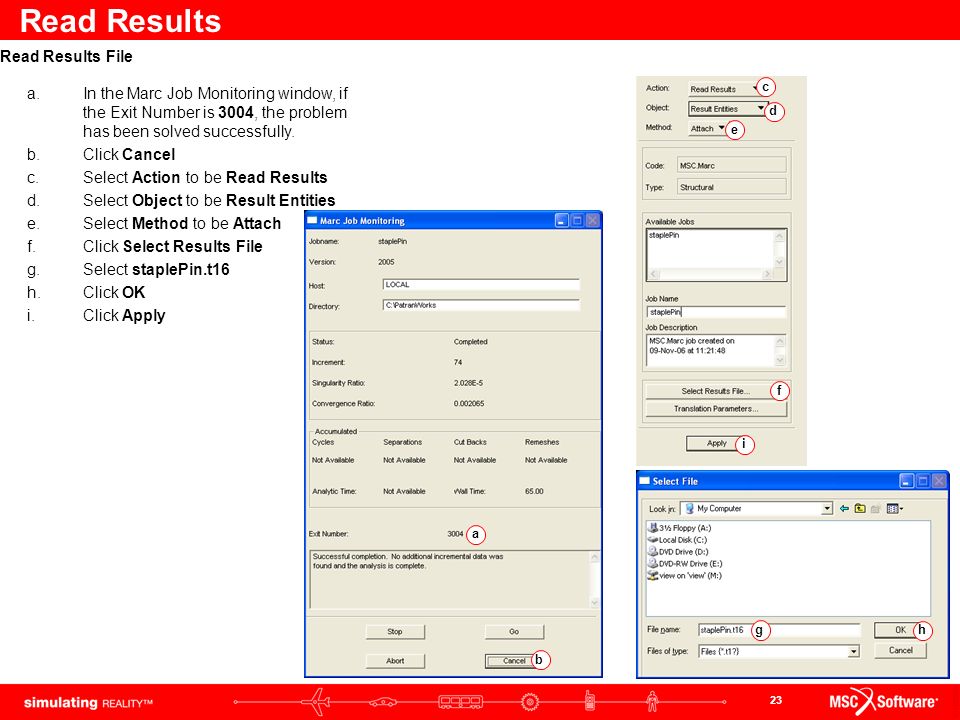
Task: Click the create new folder icon
Action: pos(876,508)
